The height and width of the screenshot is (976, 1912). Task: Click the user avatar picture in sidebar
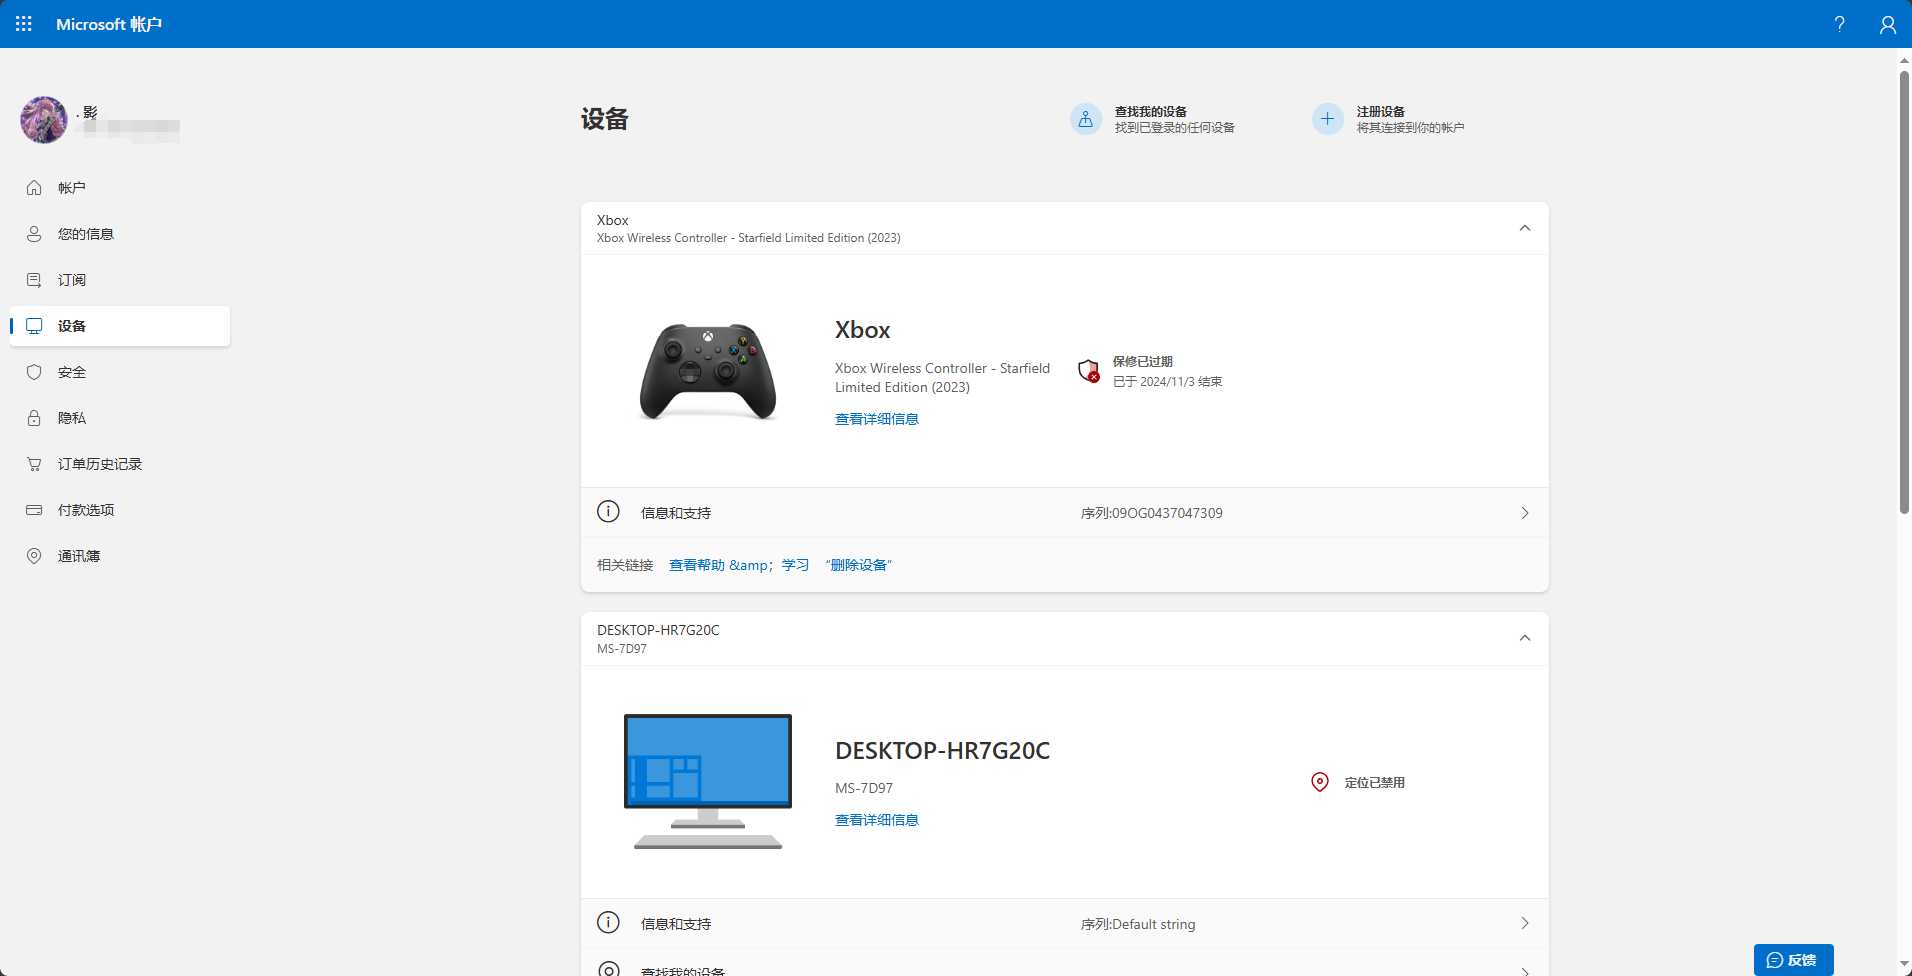pyautogui.click(x=44, y=120)
